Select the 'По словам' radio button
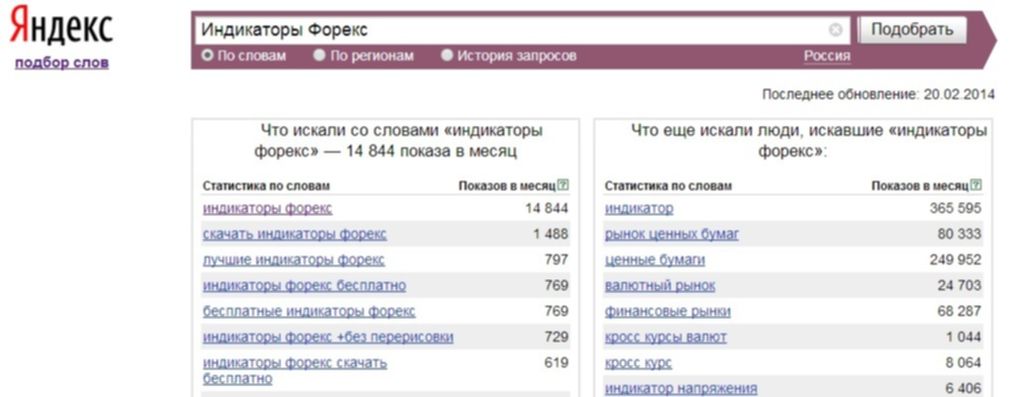1024x397 pixels. (x=208, y=56)
